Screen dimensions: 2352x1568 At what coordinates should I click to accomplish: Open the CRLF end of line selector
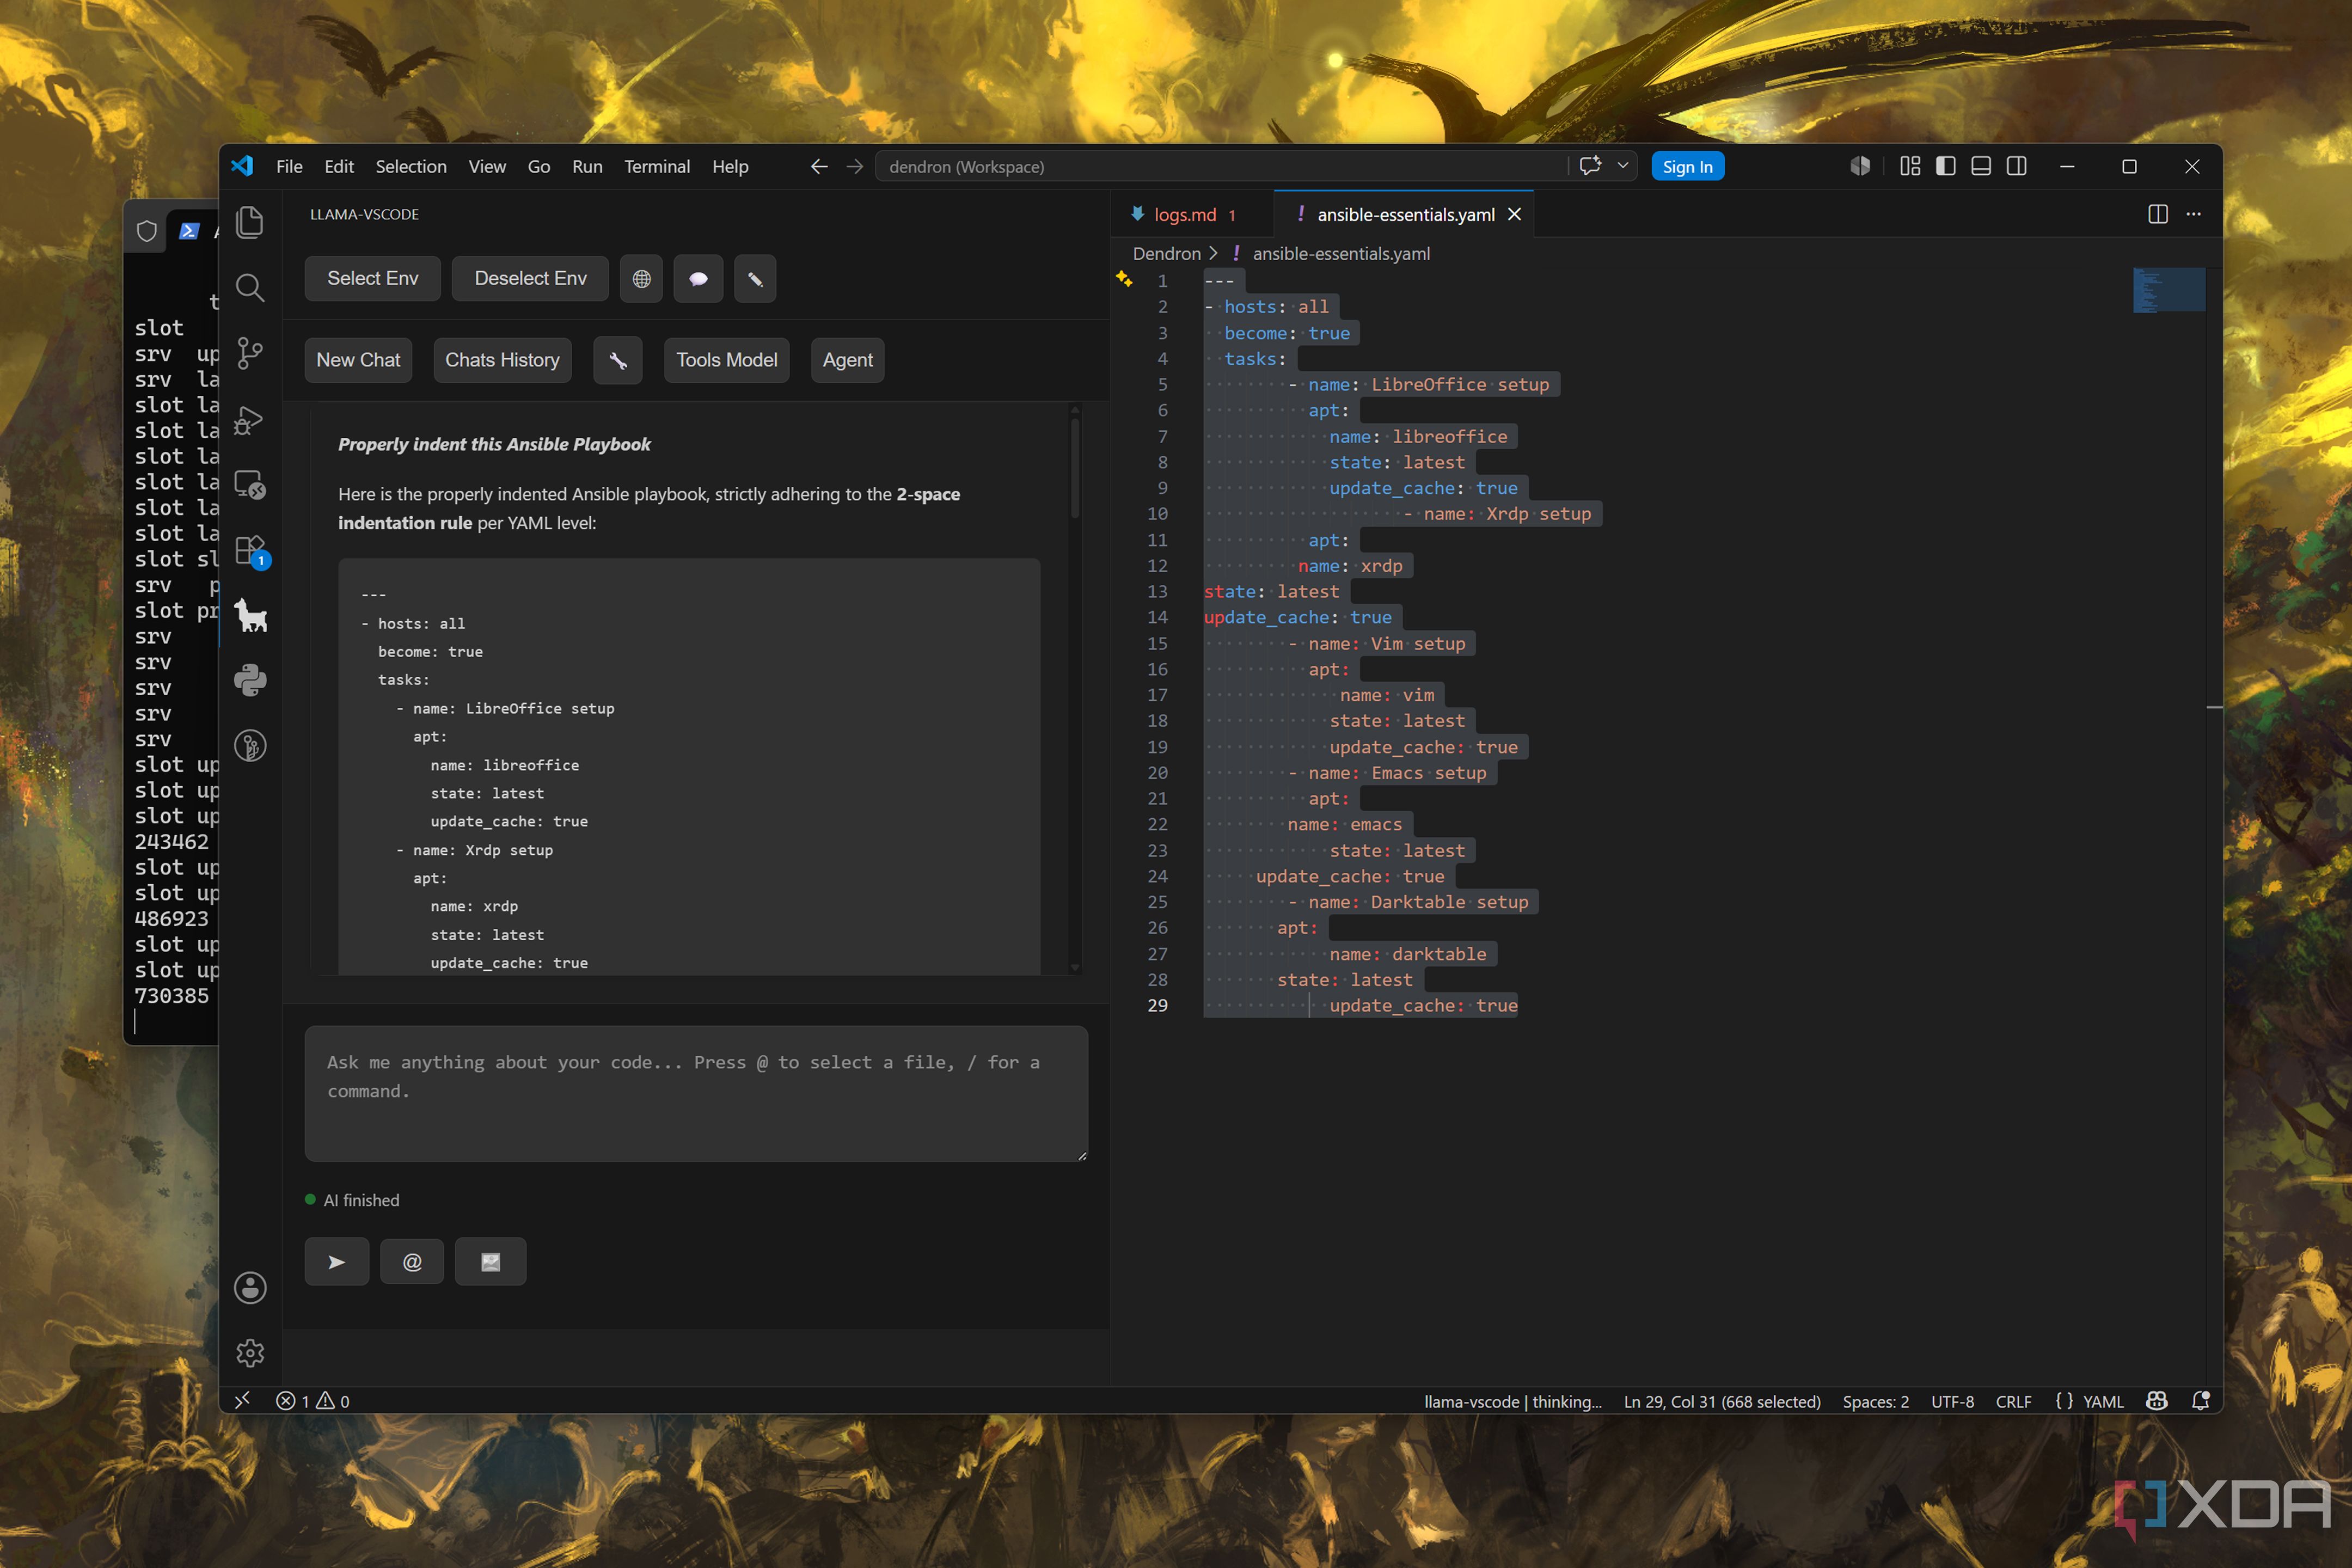tap(2013, 1401)
